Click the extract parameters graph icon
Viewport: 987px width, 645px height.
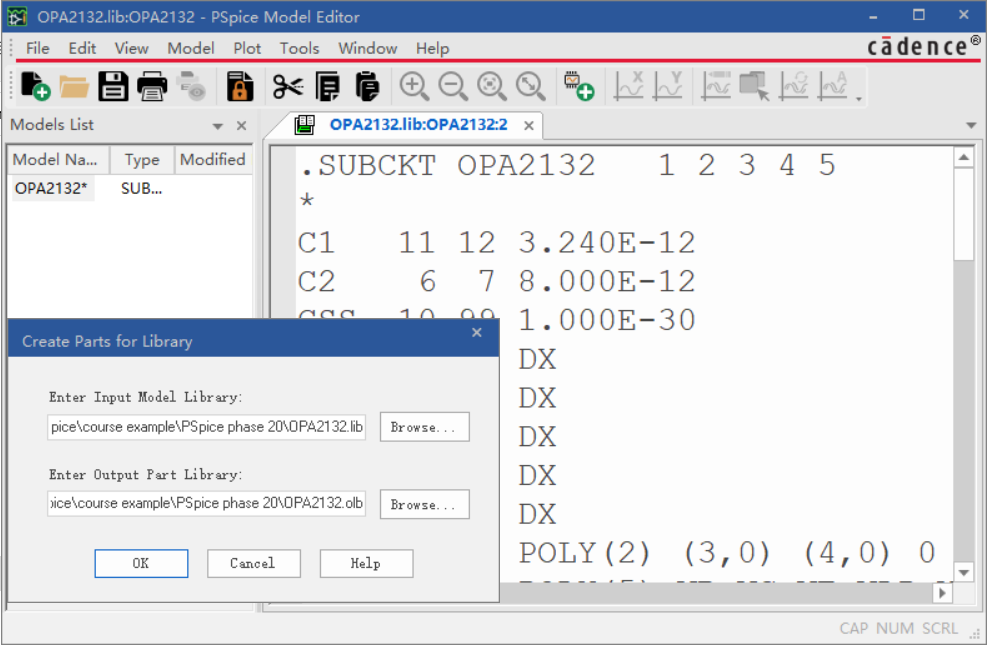(833, 86)
